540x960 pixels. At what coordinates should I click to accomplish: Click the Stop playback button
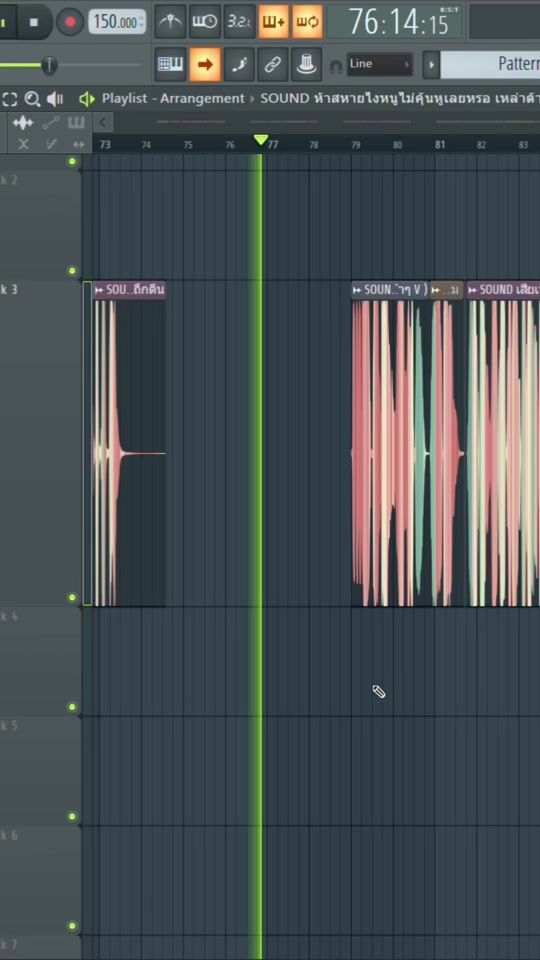click(x=34, y=22)
